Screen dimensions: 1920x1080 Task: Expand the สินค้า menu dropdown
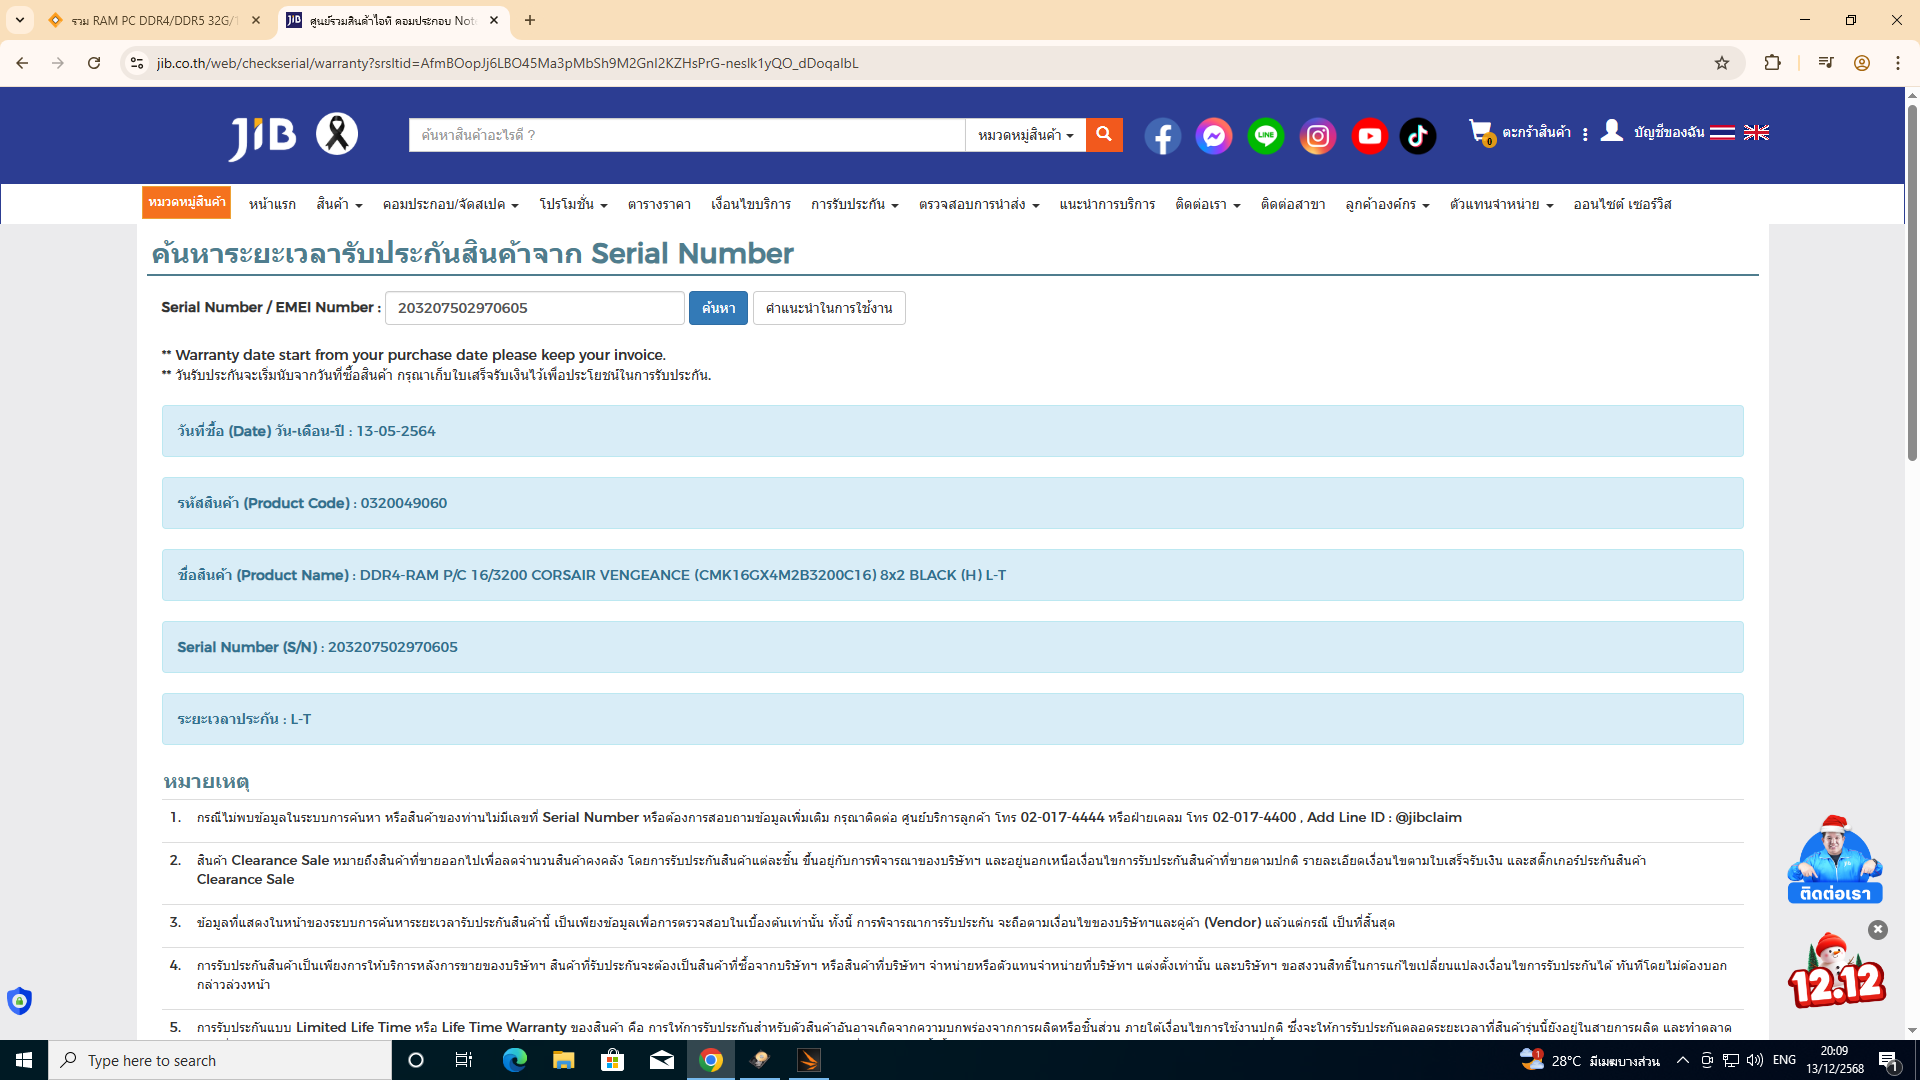click(339, 204)
